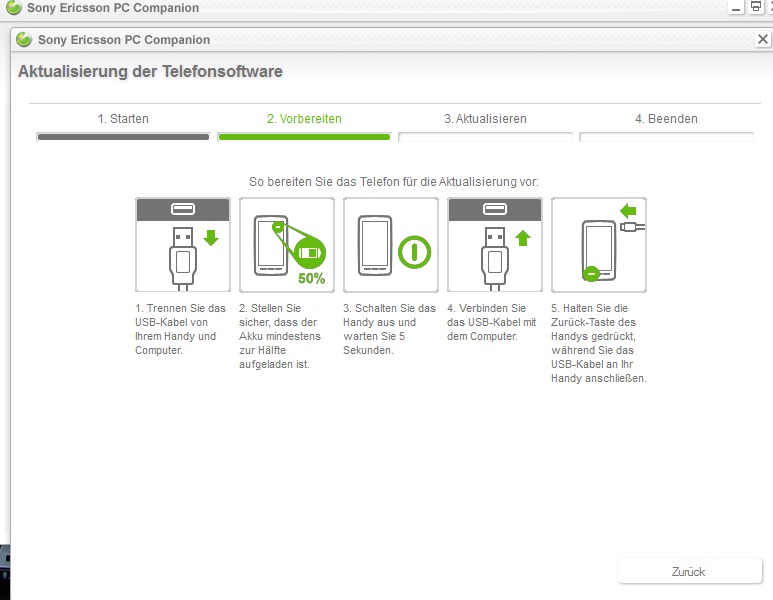Screen dimensions: 773x600
Task: Click the empty Aktualisieren progress bar
Action: tap(485, 137)
